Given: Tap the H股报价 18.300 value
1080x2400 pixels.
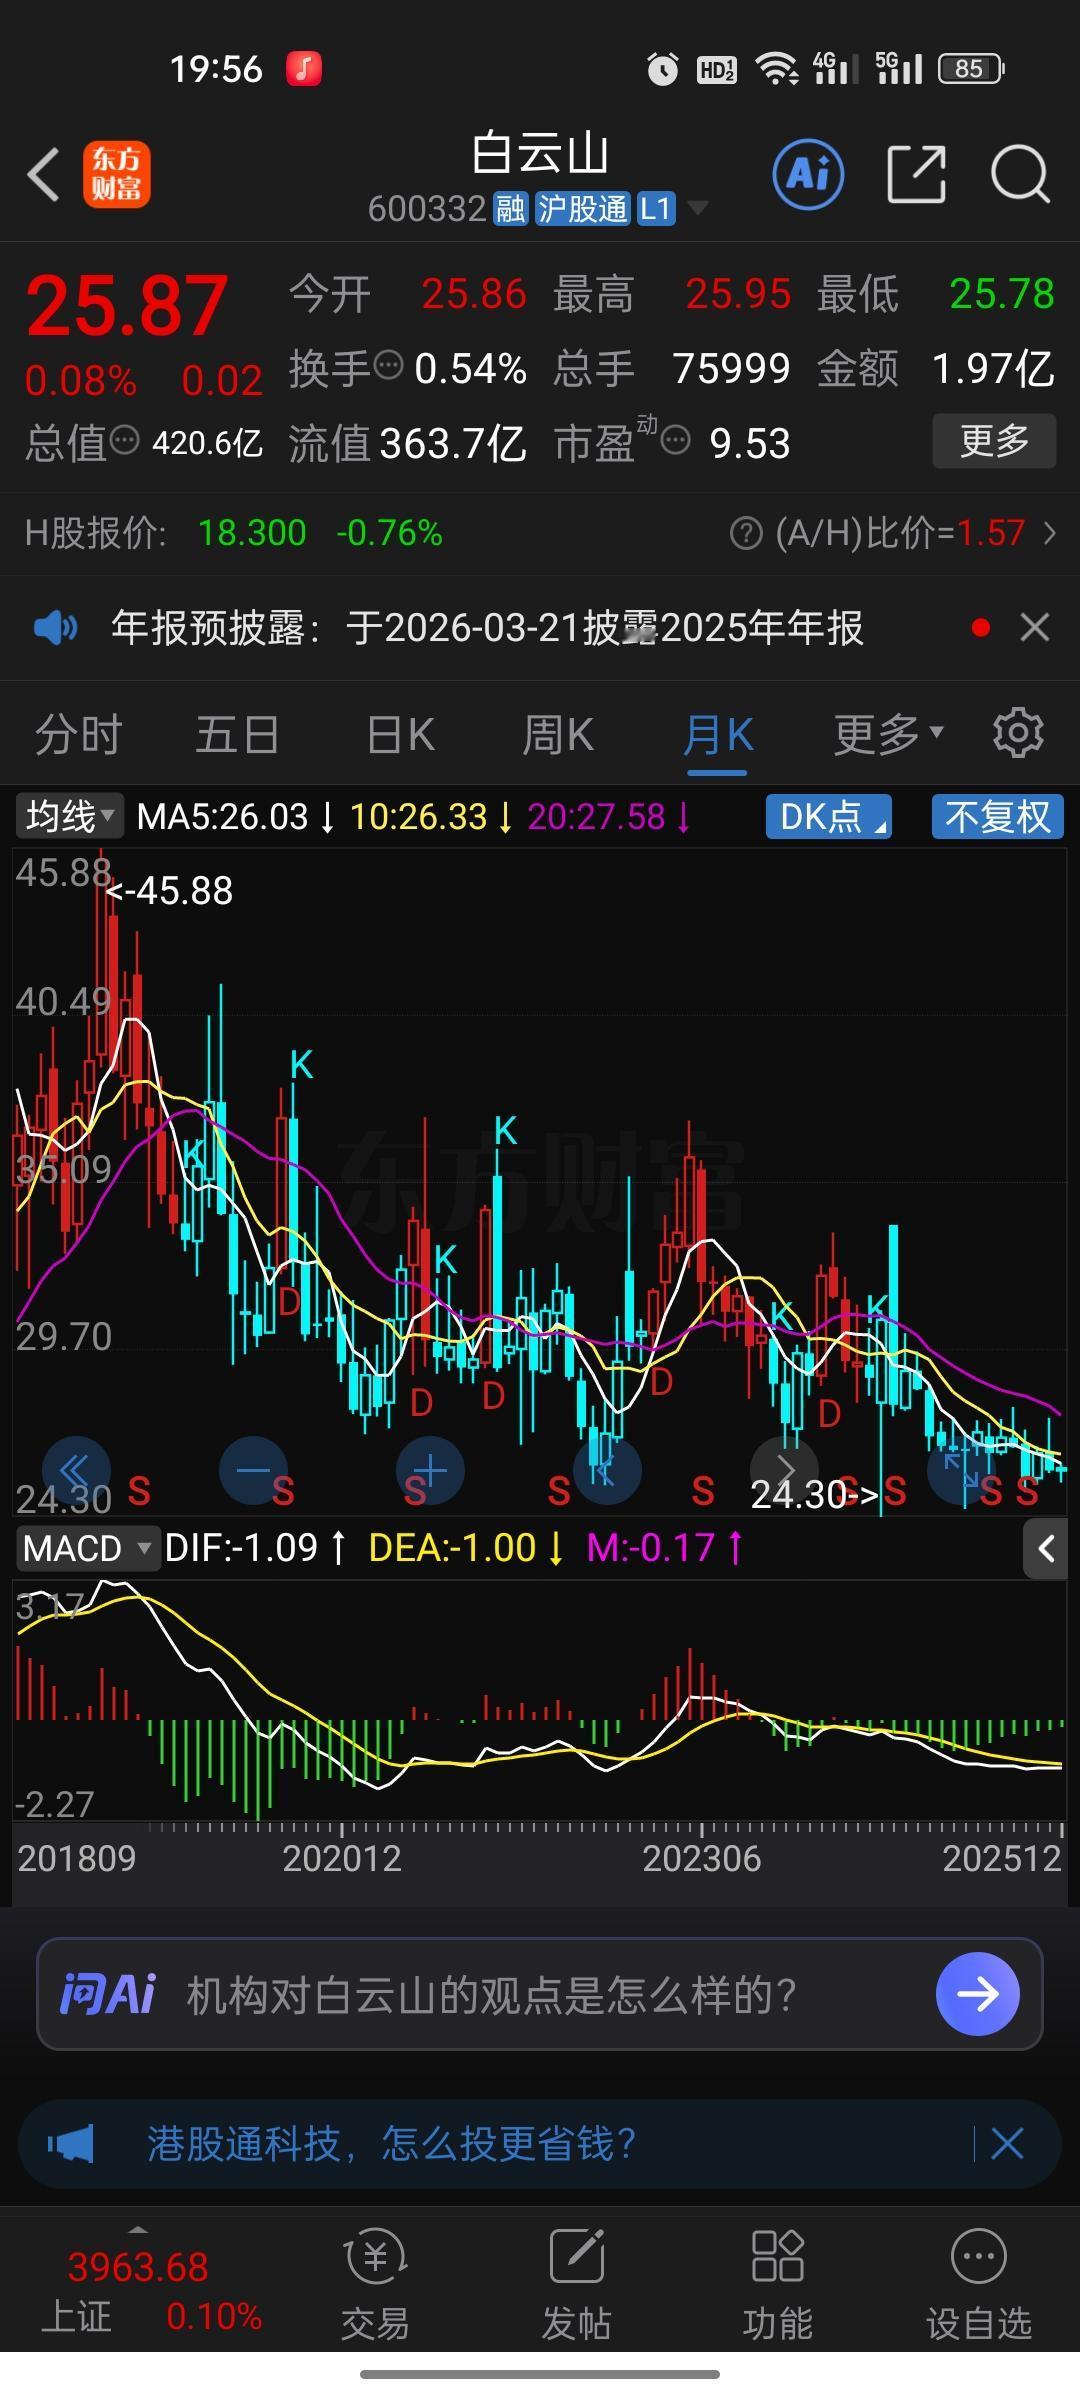Looking at the screenshot, I should (x=252, y=533).
